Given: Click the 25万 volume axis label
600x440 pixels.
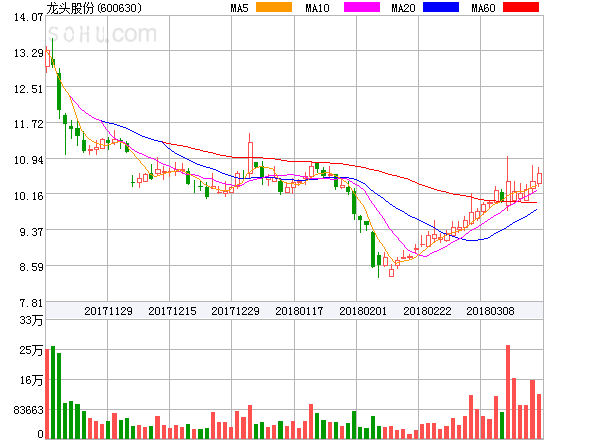Looking at the screenshot, I should coord(31,350).
